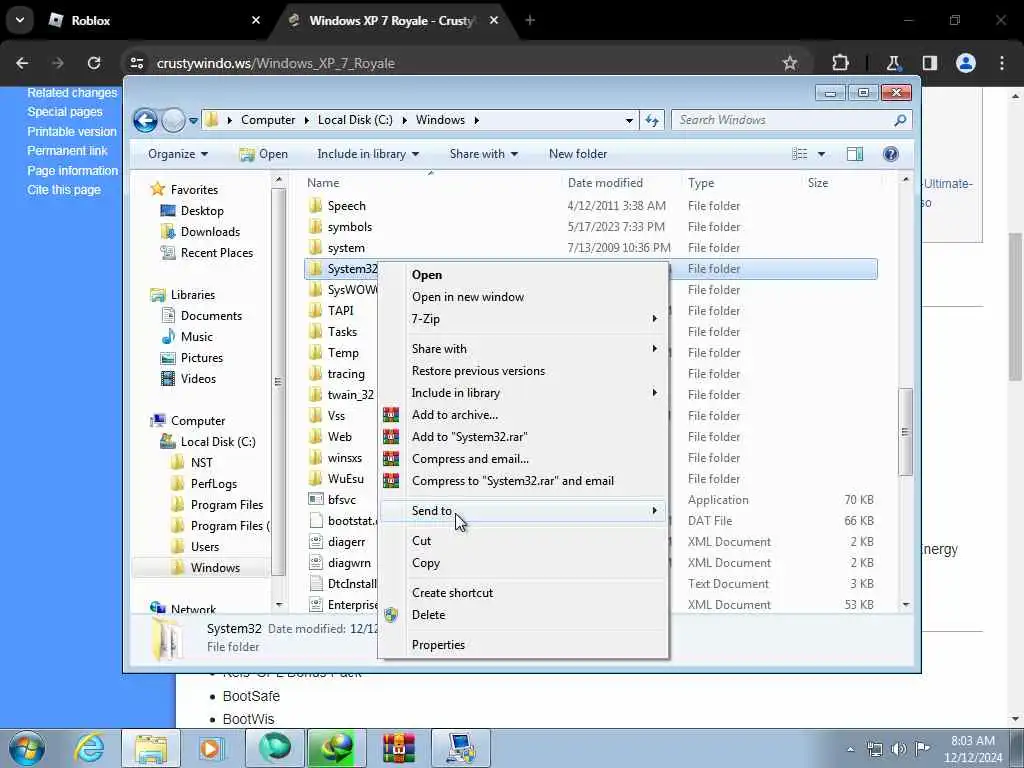This screenshot has height=768, width=1024.
Task: Choose Open in the context menu
Action: [x=426, y=275]
